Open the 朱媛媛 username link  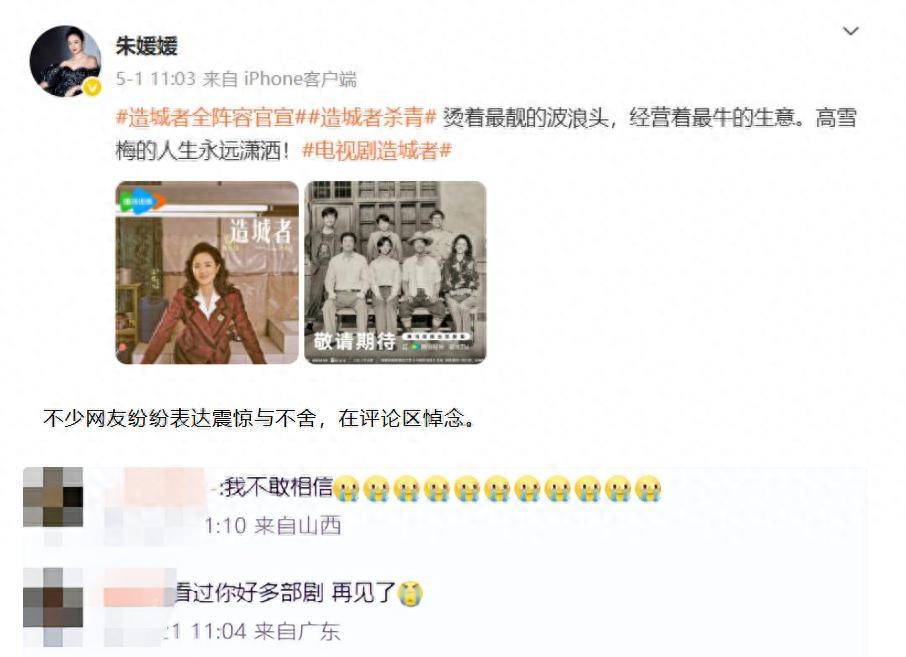click(146, 46)
